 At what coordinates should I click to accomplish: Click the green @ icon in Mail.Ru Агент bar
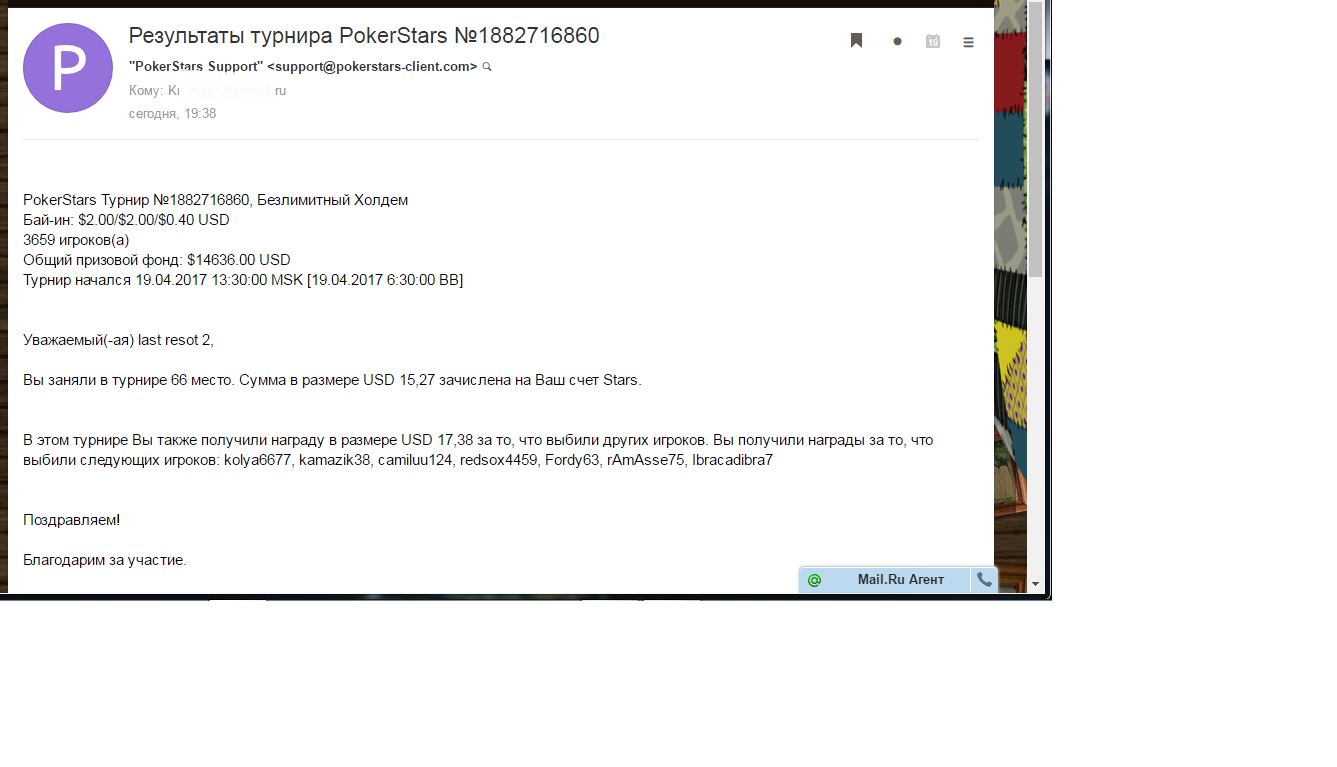click(814, 580)
